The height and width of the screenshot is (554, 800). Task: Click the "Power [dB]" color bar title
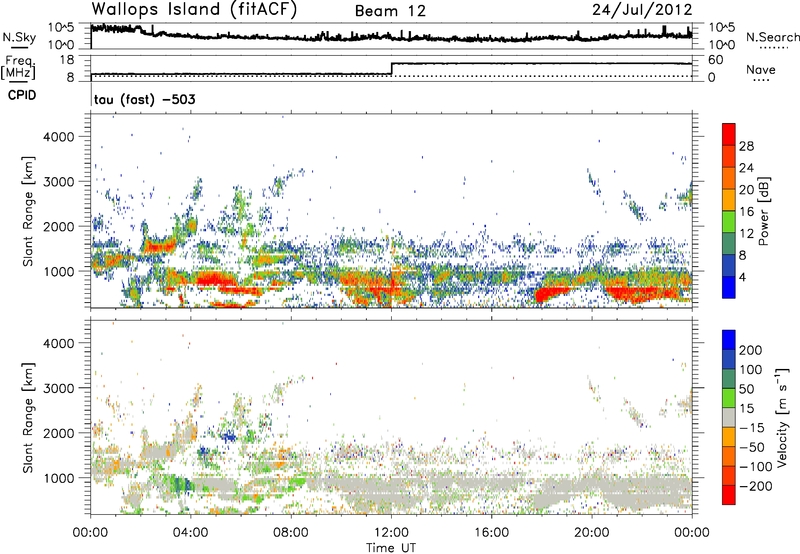click(x=764, y=211)
